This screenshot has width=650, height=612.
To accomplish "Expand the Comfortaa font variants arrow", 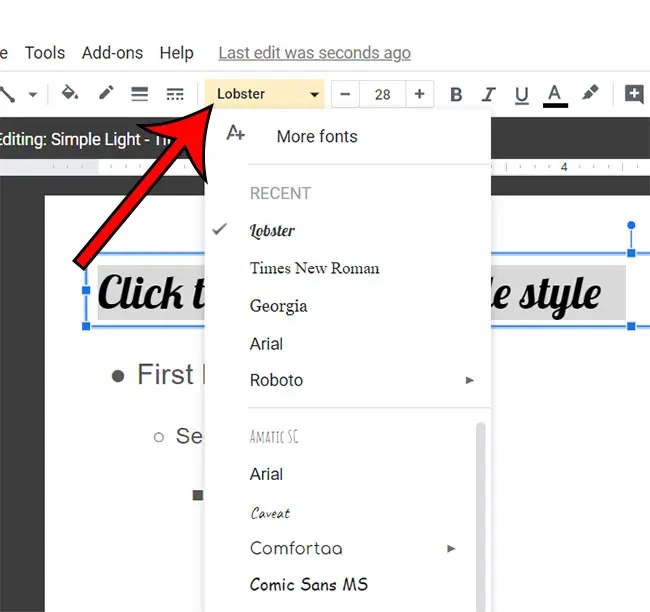I will (451, 549).
